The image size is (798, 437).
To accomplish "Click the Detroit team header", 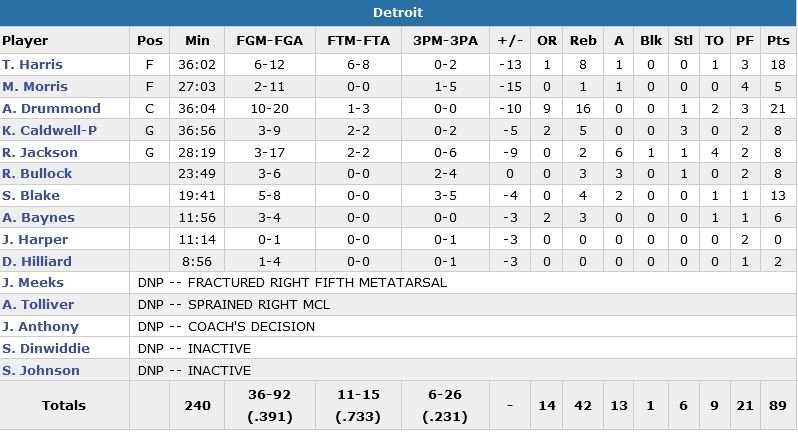I will click(398, 12).
